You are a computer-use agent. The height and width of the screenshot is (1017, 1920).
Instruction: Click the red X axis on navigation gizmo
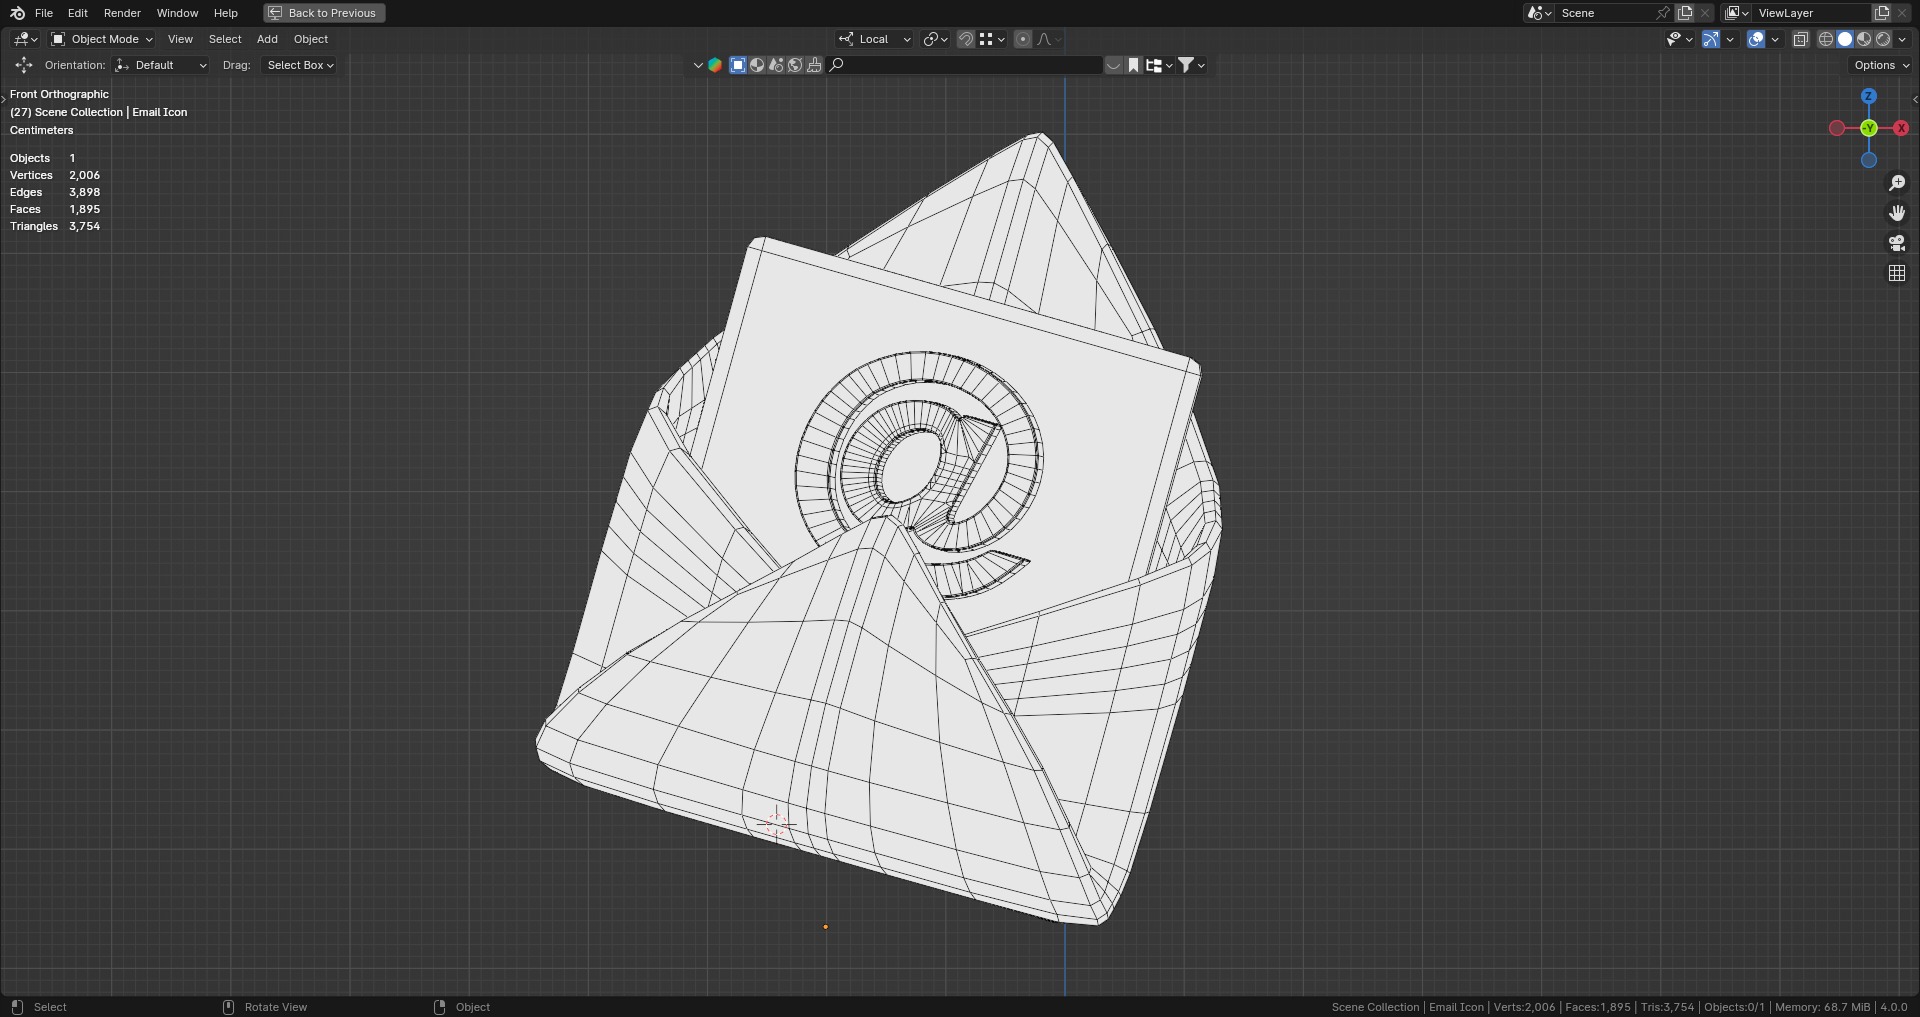(1901, 128)
